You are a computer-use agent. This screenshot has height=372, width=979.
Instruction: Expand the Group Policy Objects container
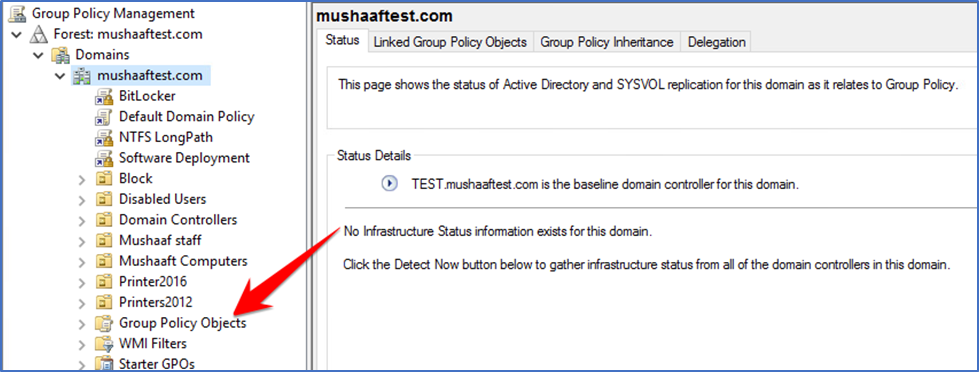82,324
